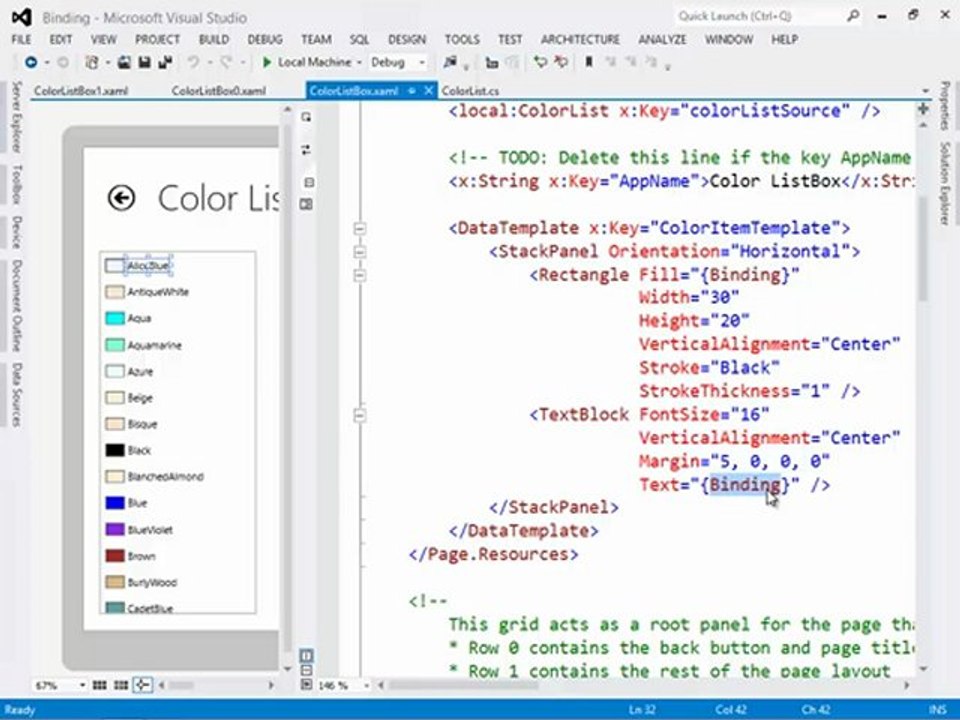
Task: Click the New Project toolbar icon
Action: (92, 62)
